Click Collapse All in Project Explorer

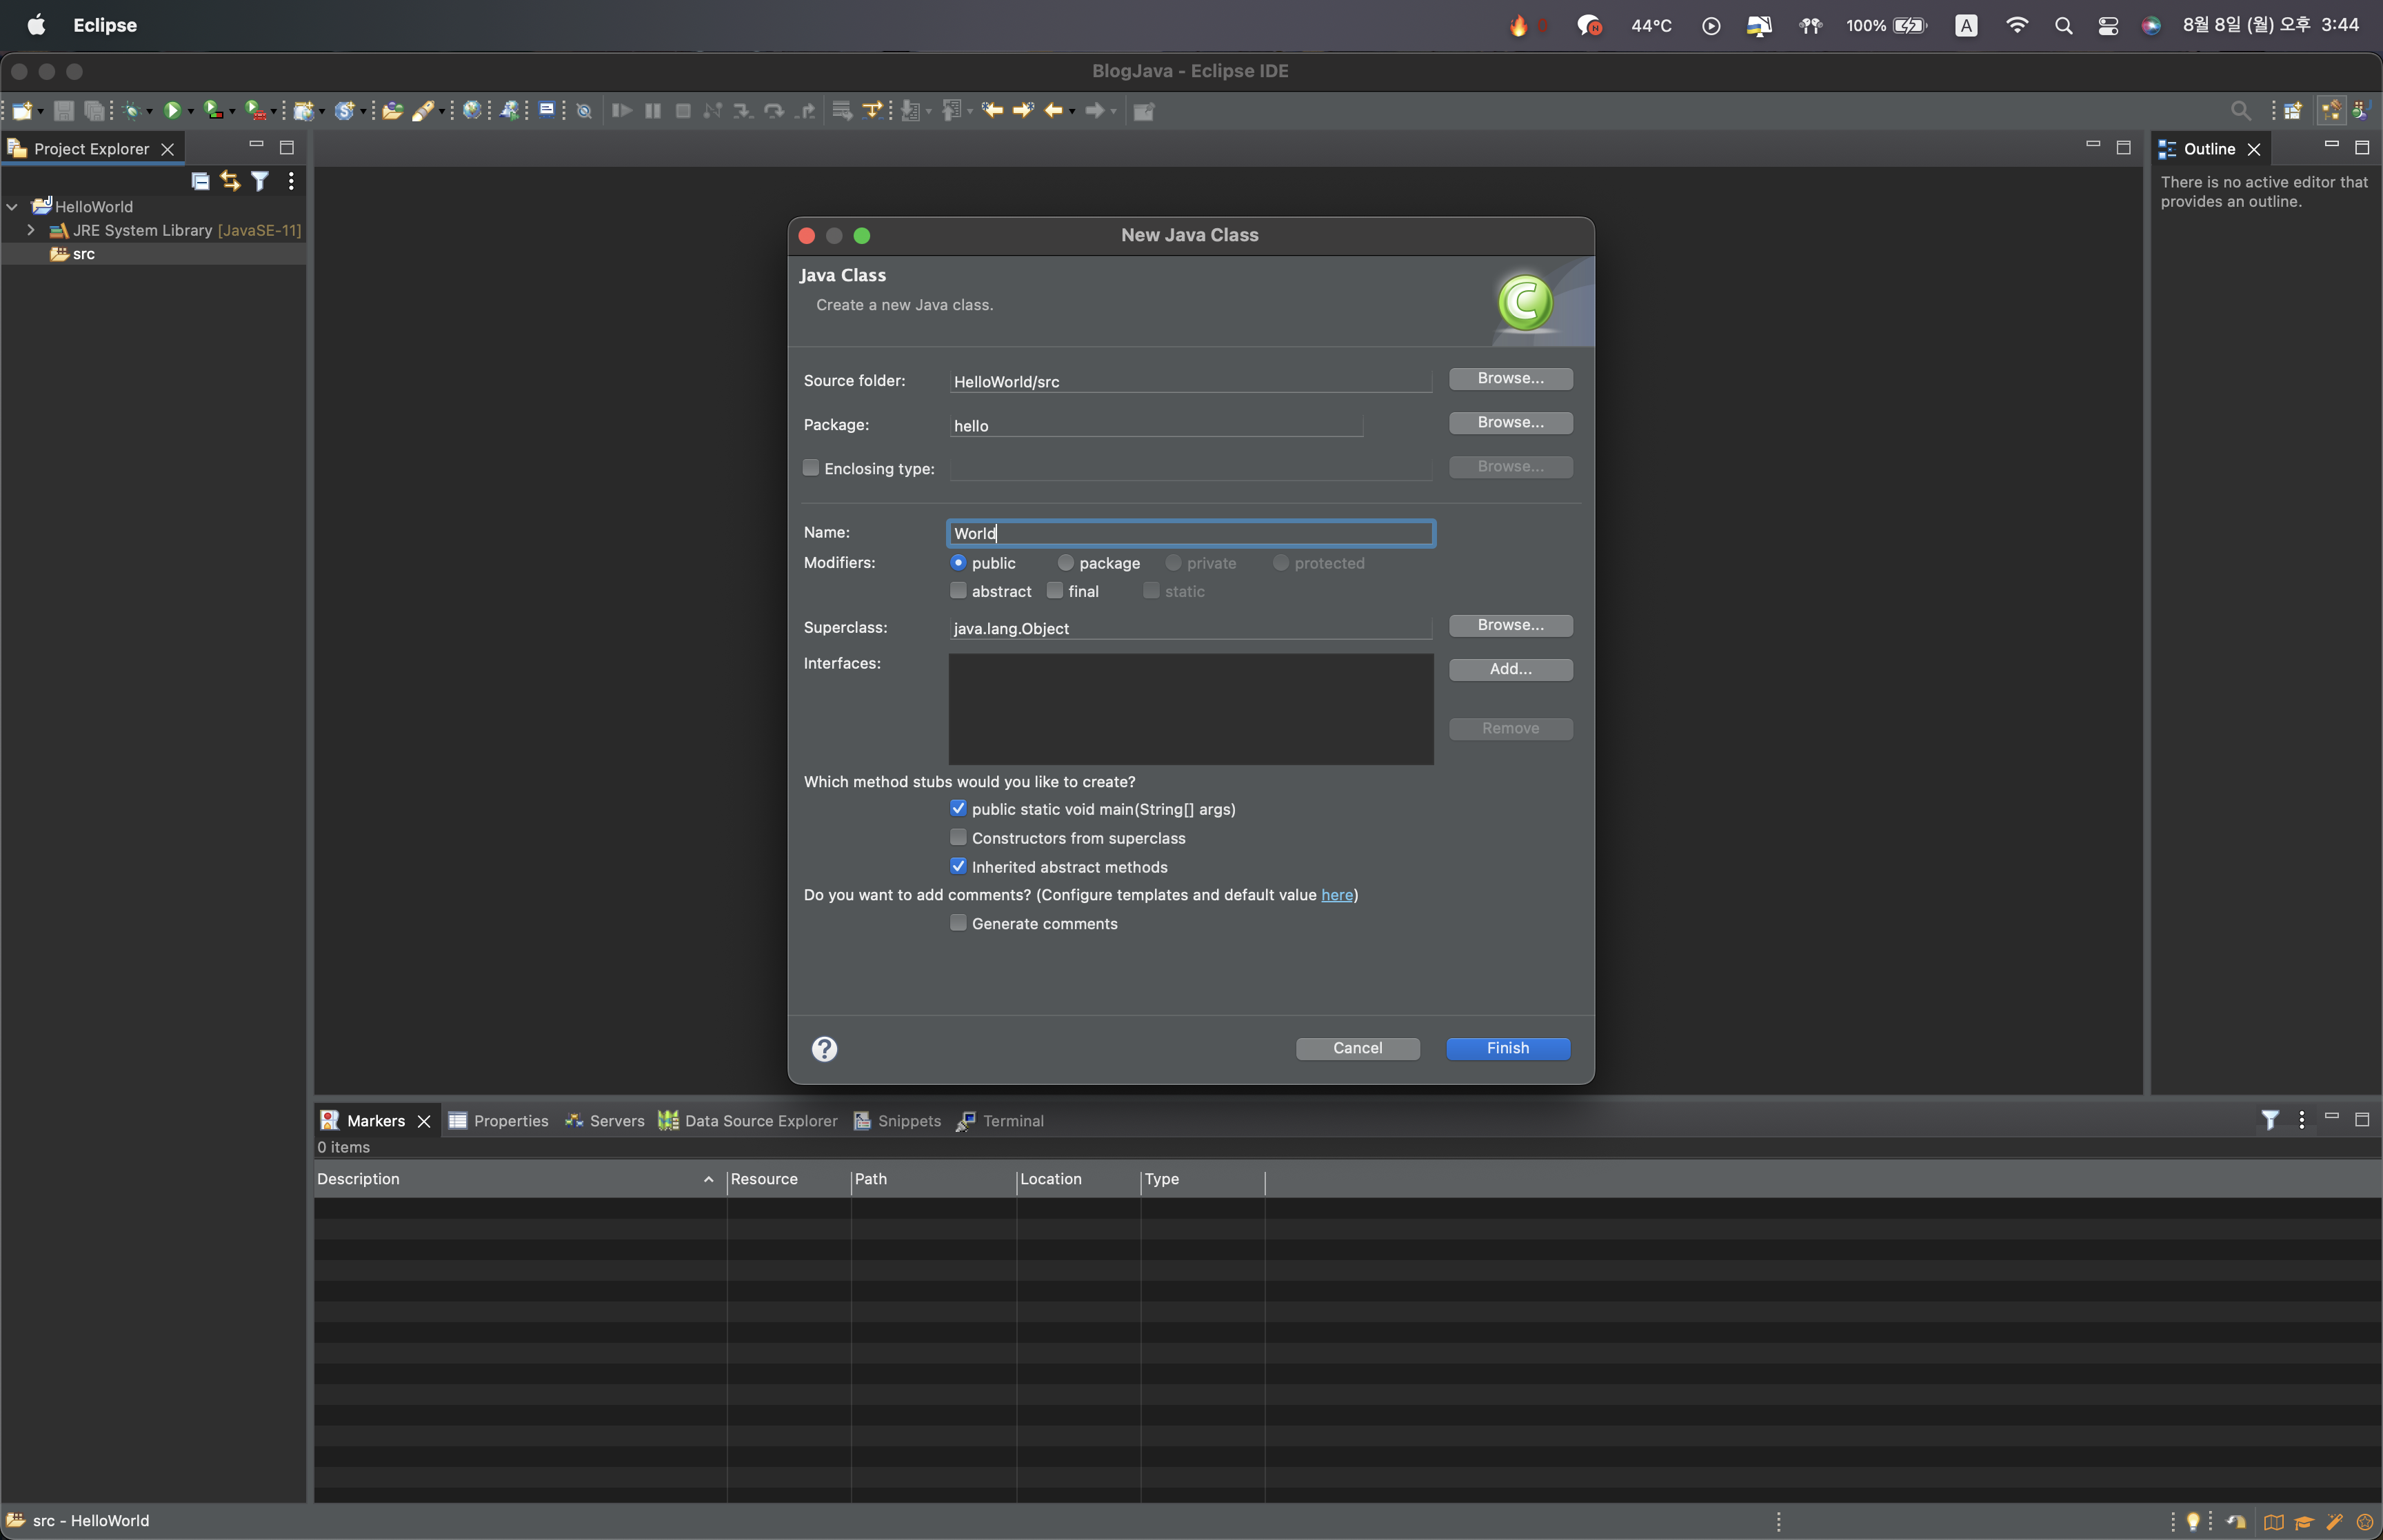200,181
